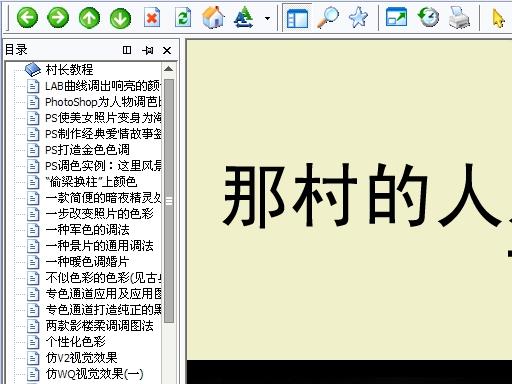
Task: Stop loading with the red X page icon
Action: tap(152, 17)
